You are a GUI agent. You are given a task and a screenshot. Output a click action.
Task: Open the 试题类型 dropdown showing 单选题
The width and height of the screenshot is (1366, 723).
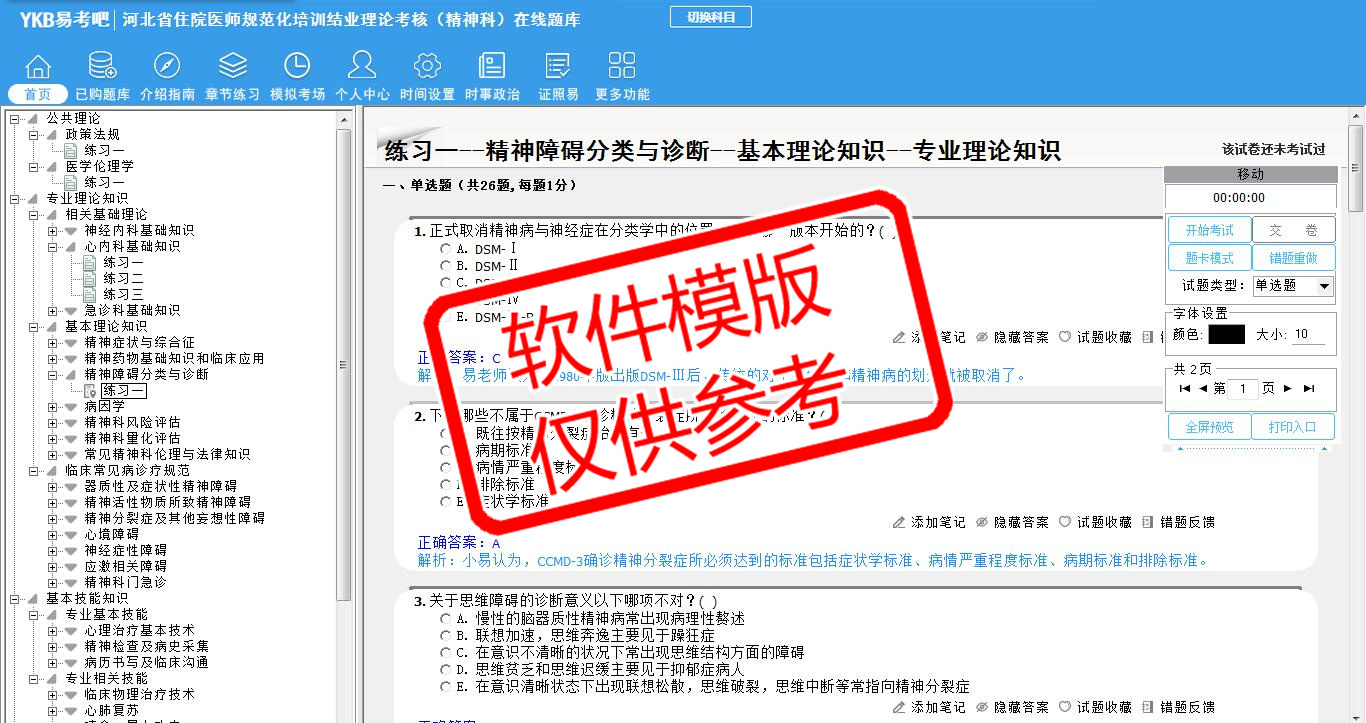click(x=1293, y=286)
